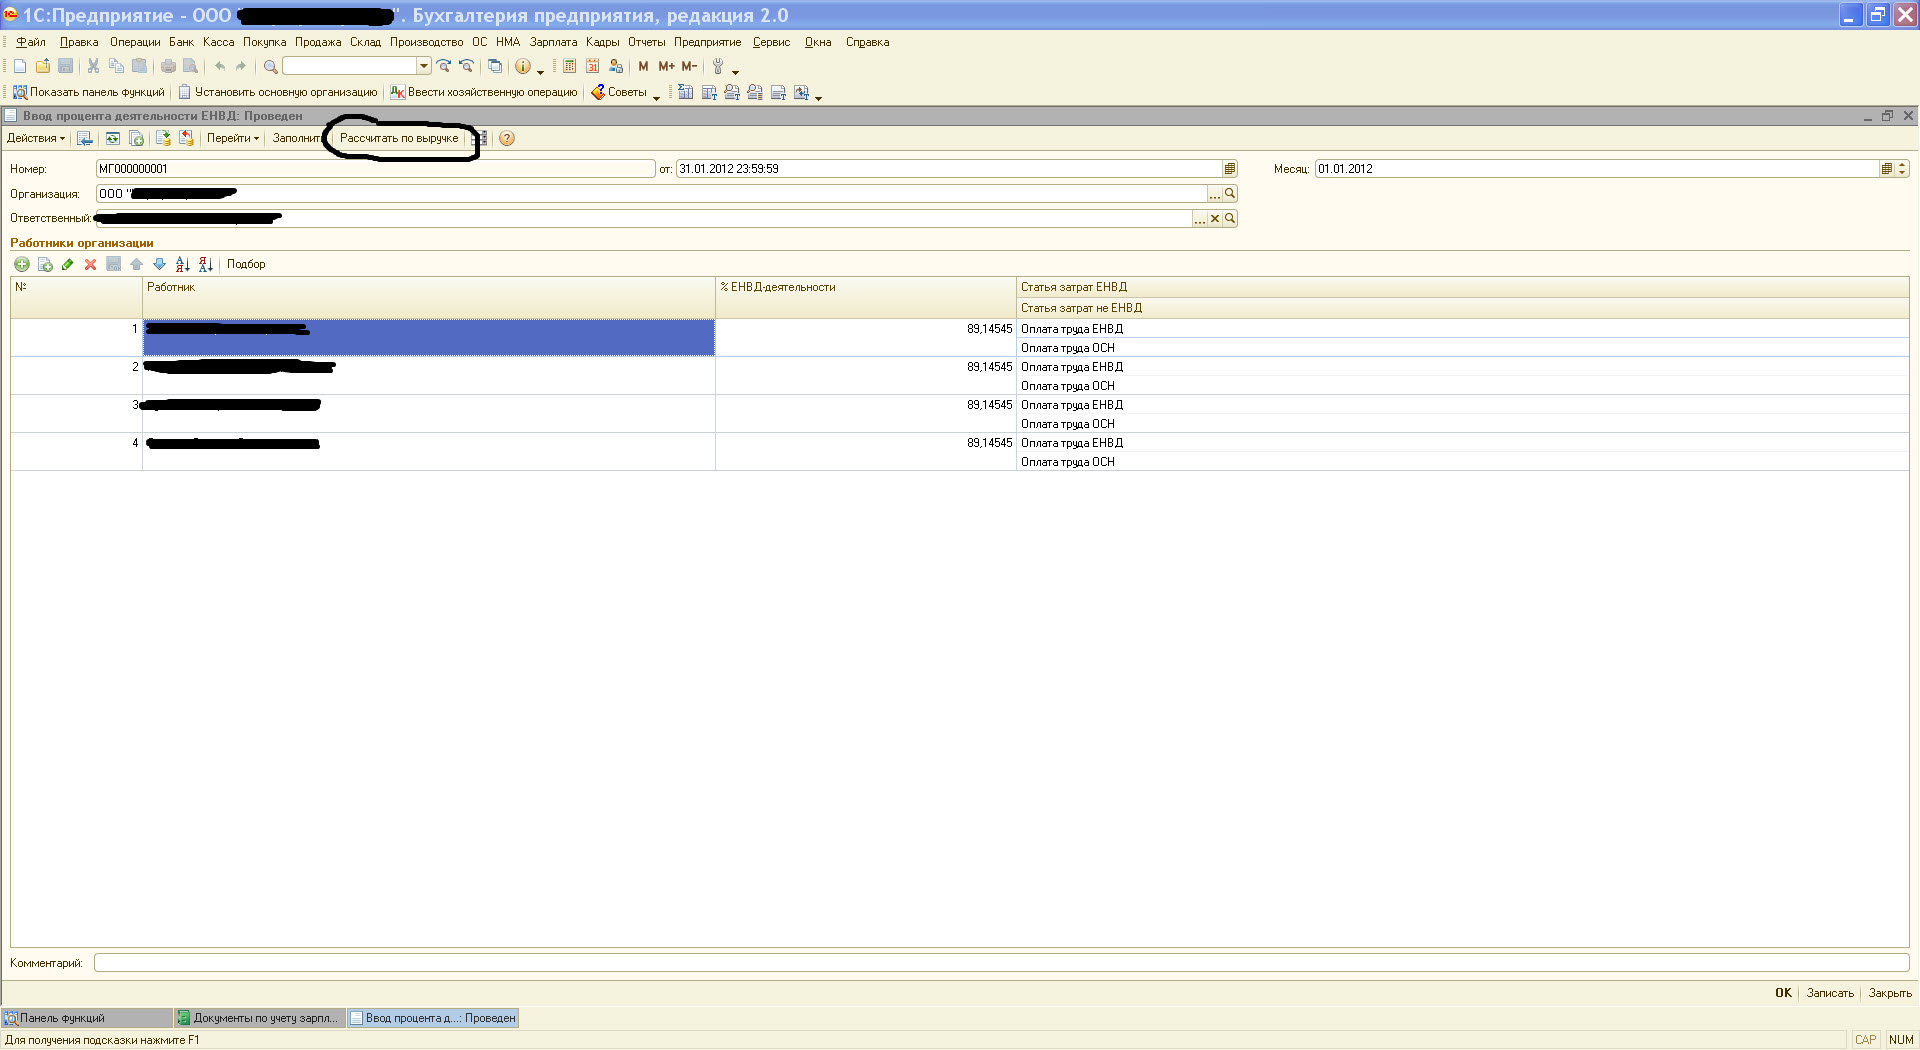The height and width of the screenshot is (1050, 1920).
Task: Open the Действия dropdown menu
Action: click(36, 139)
